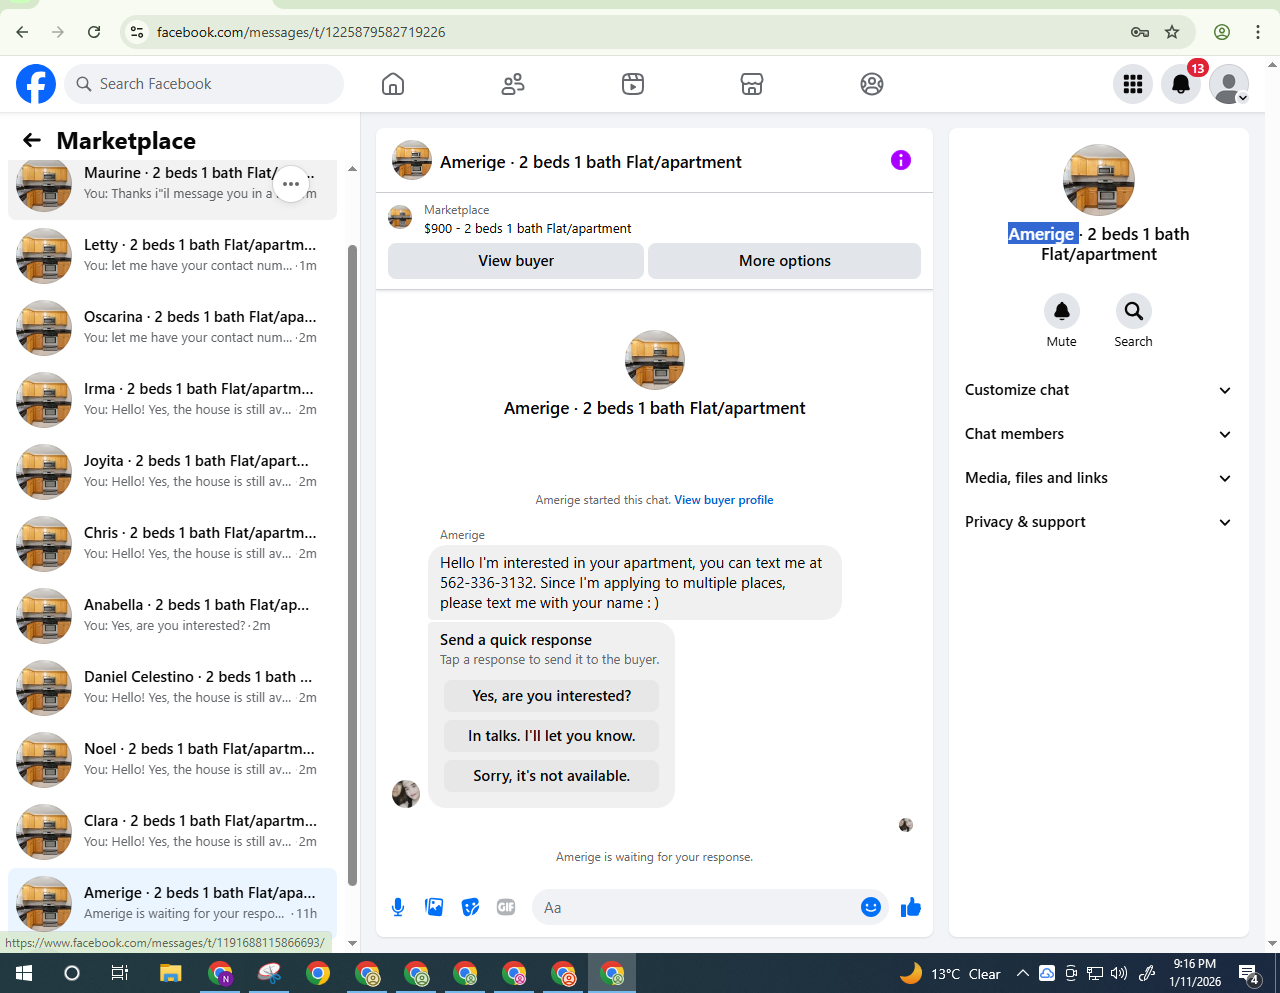Screen dimensions: 1280x993
Task: Choose a sticker from the sticker icon
Action: pos(470,907)
